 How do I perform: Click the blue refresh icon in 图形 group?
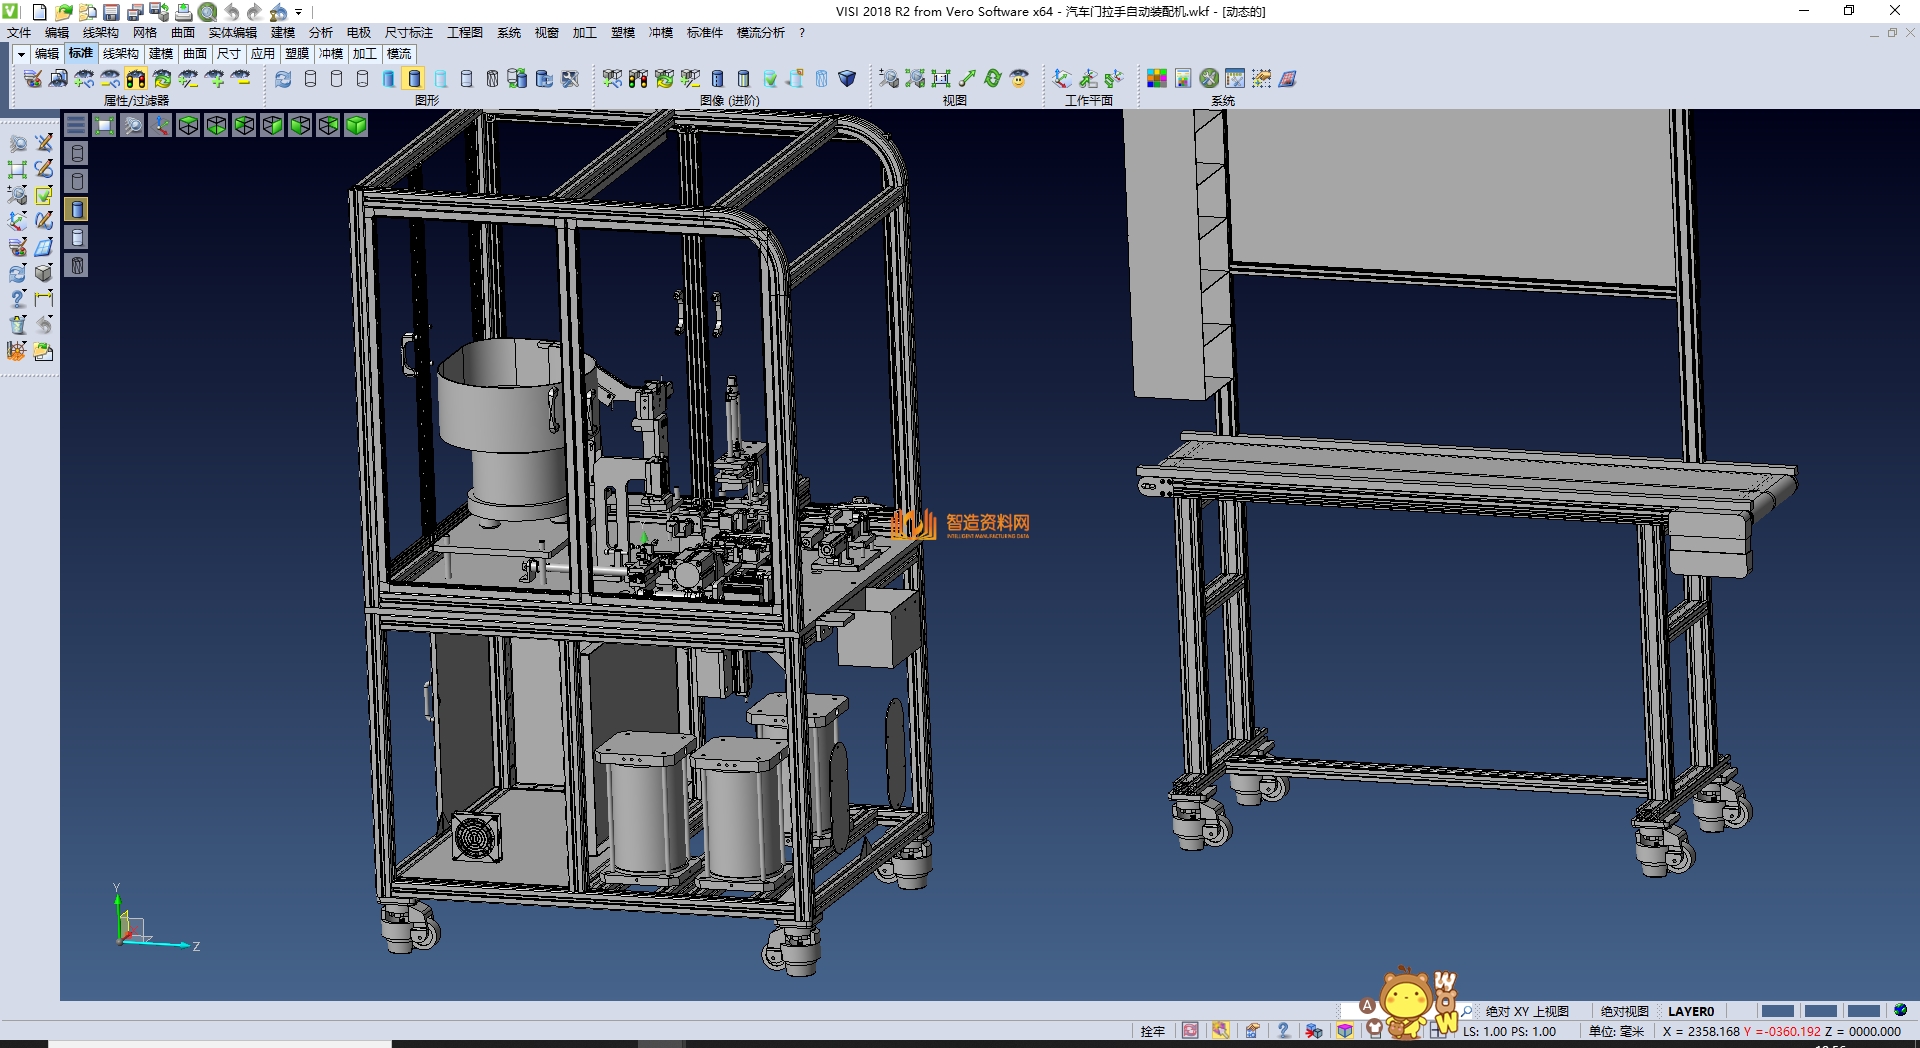click(283, 78)
